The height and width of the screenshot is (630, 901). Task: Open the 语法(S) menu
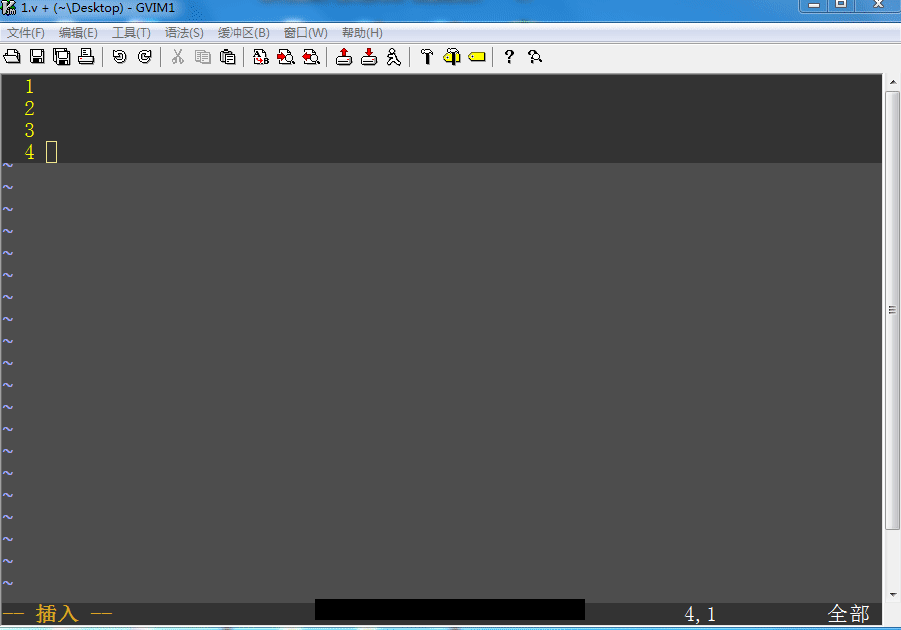[x=182, y=32]
